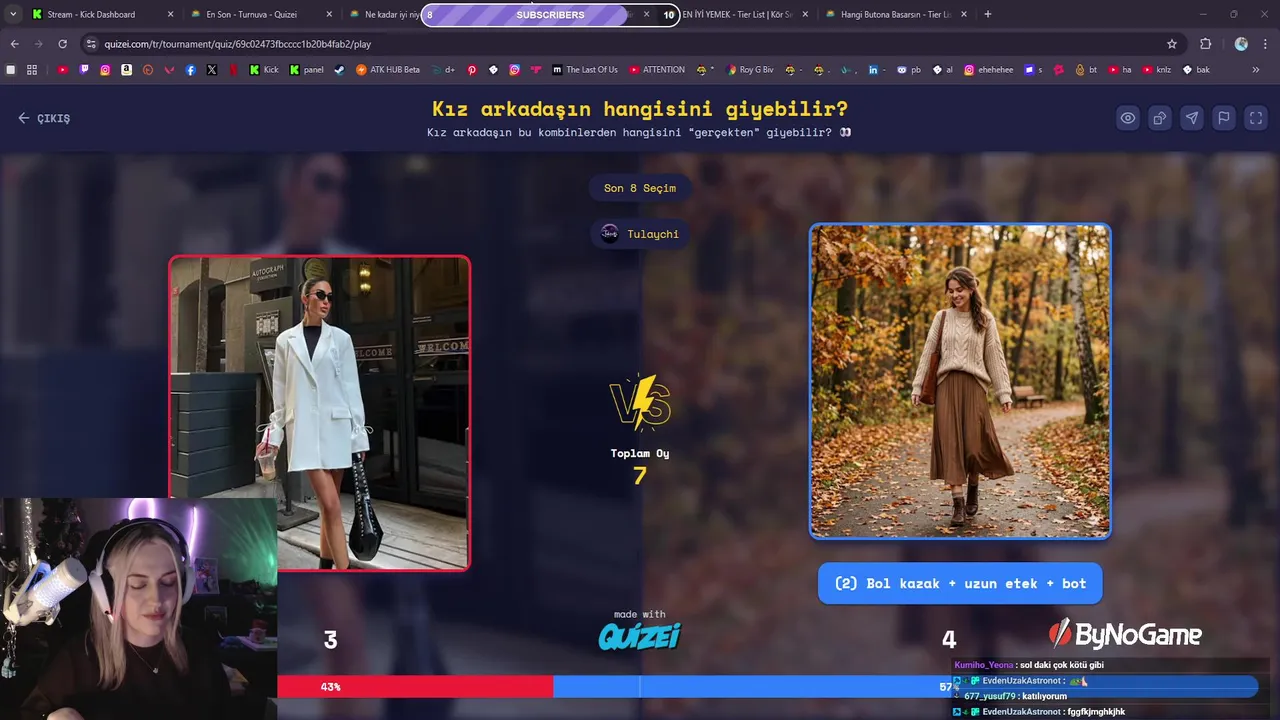Choose the white blazer dress image
The image size is (1280, 720).
pos(320,413)
